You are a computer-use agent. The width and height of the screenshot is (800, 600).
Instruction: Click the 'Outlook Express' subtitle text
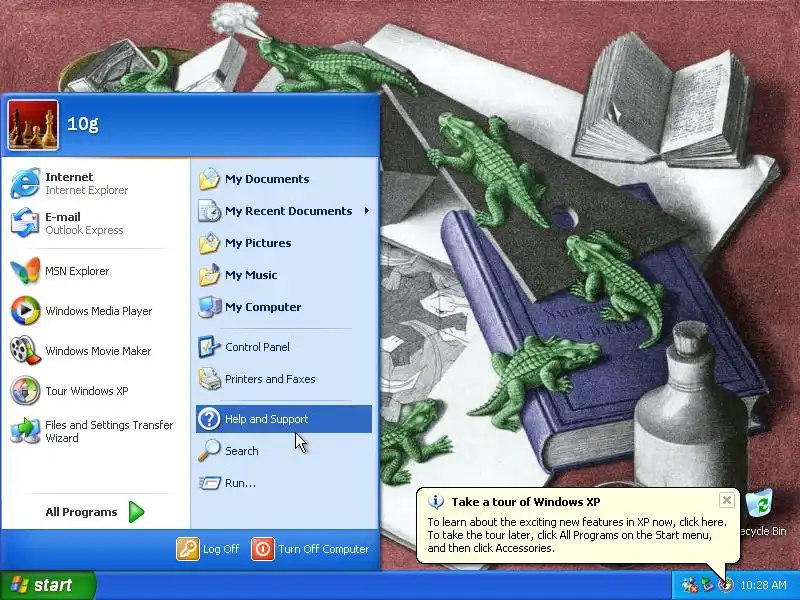click(84, 230)
